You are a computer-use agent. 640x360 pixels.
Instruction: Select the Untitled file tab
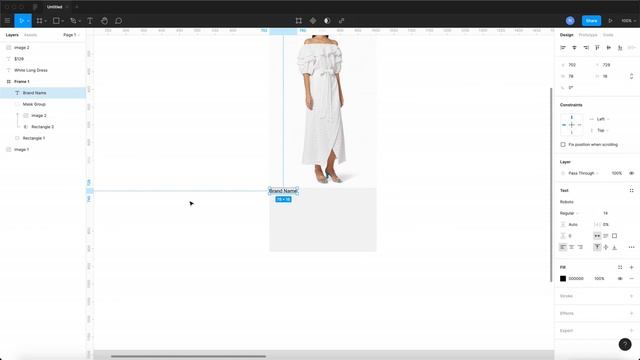coord(54,7)
